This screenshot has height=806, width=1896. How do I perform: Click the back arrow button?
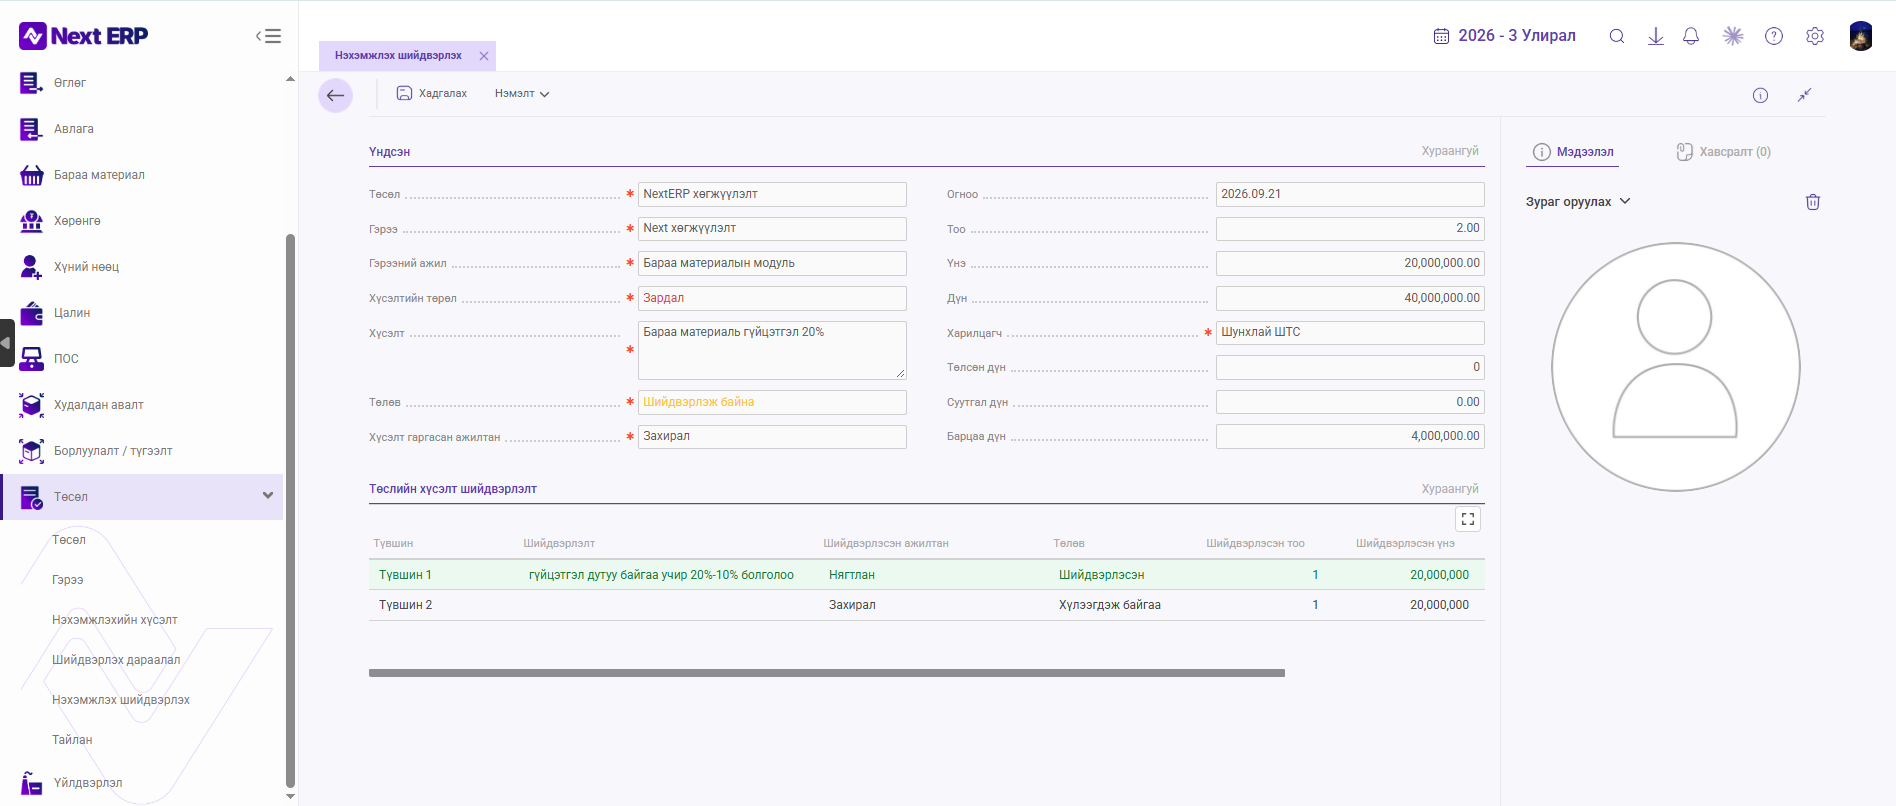click(x=336, y=95)
